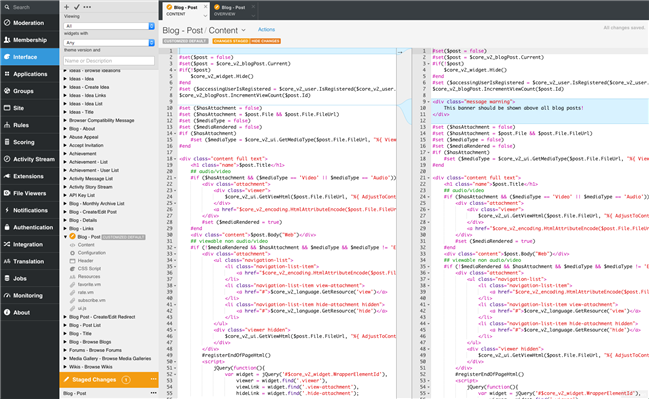
Task: Select Configuration under Blog - Post
Action: [91, 252]
